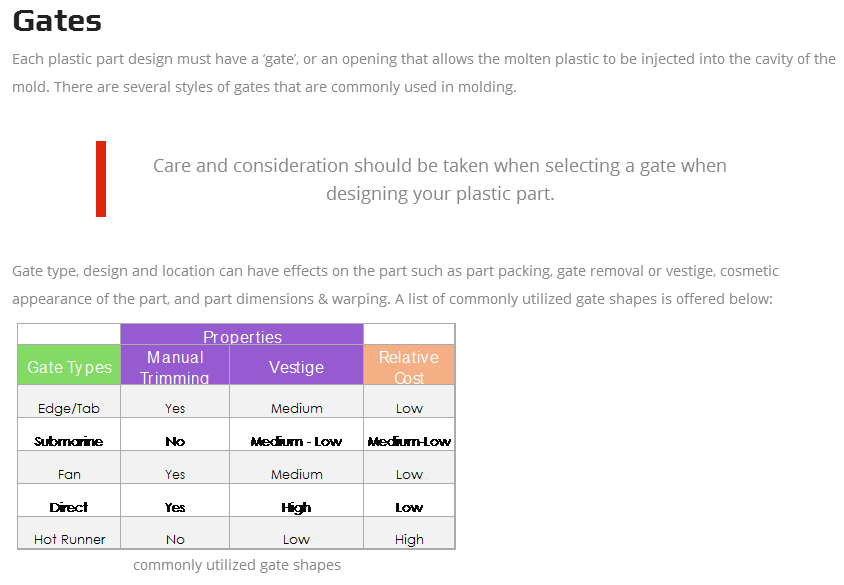Click the orange Relative Cost header
Screen dimensions: 844x585
409,365
